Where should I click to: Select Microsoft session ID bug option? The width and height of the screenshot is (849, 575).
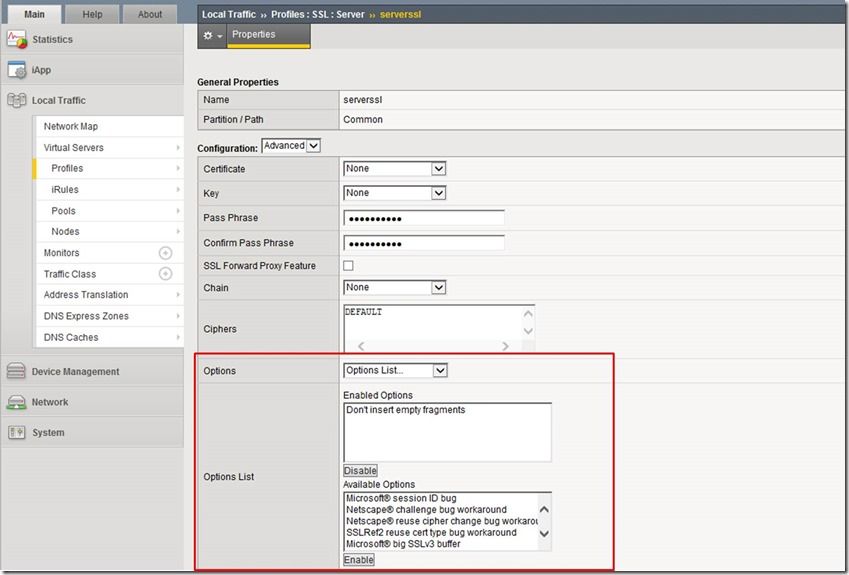[400, 498]
